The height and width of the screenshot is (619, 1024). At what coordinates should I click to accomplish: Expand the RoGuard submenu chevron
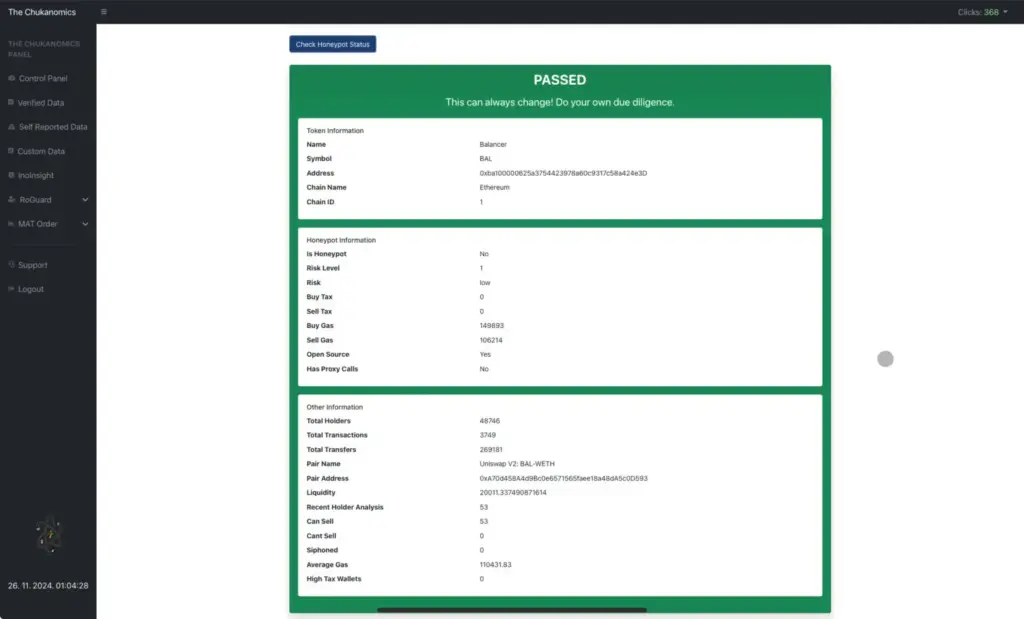tap(86, 199)
